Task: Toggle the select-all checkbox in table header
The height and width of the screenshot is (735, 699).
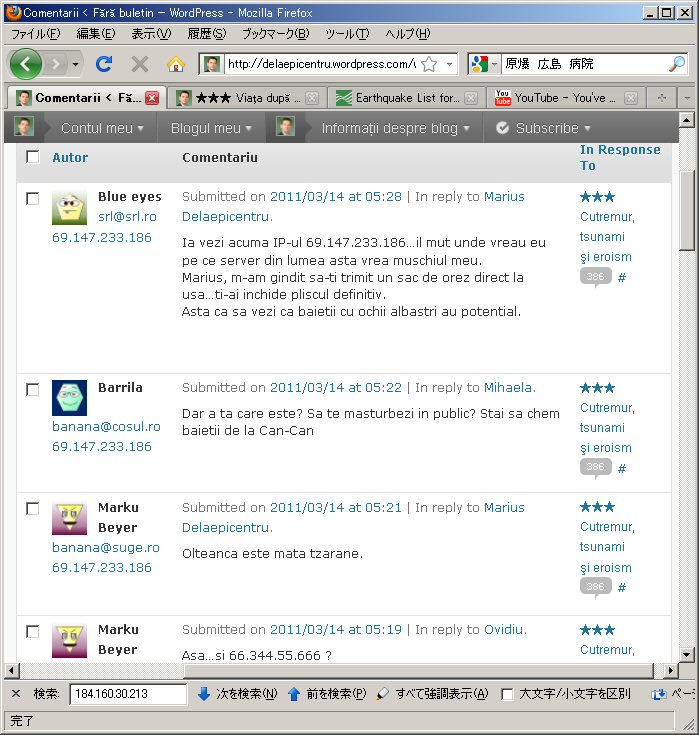Action: [33, 157]
